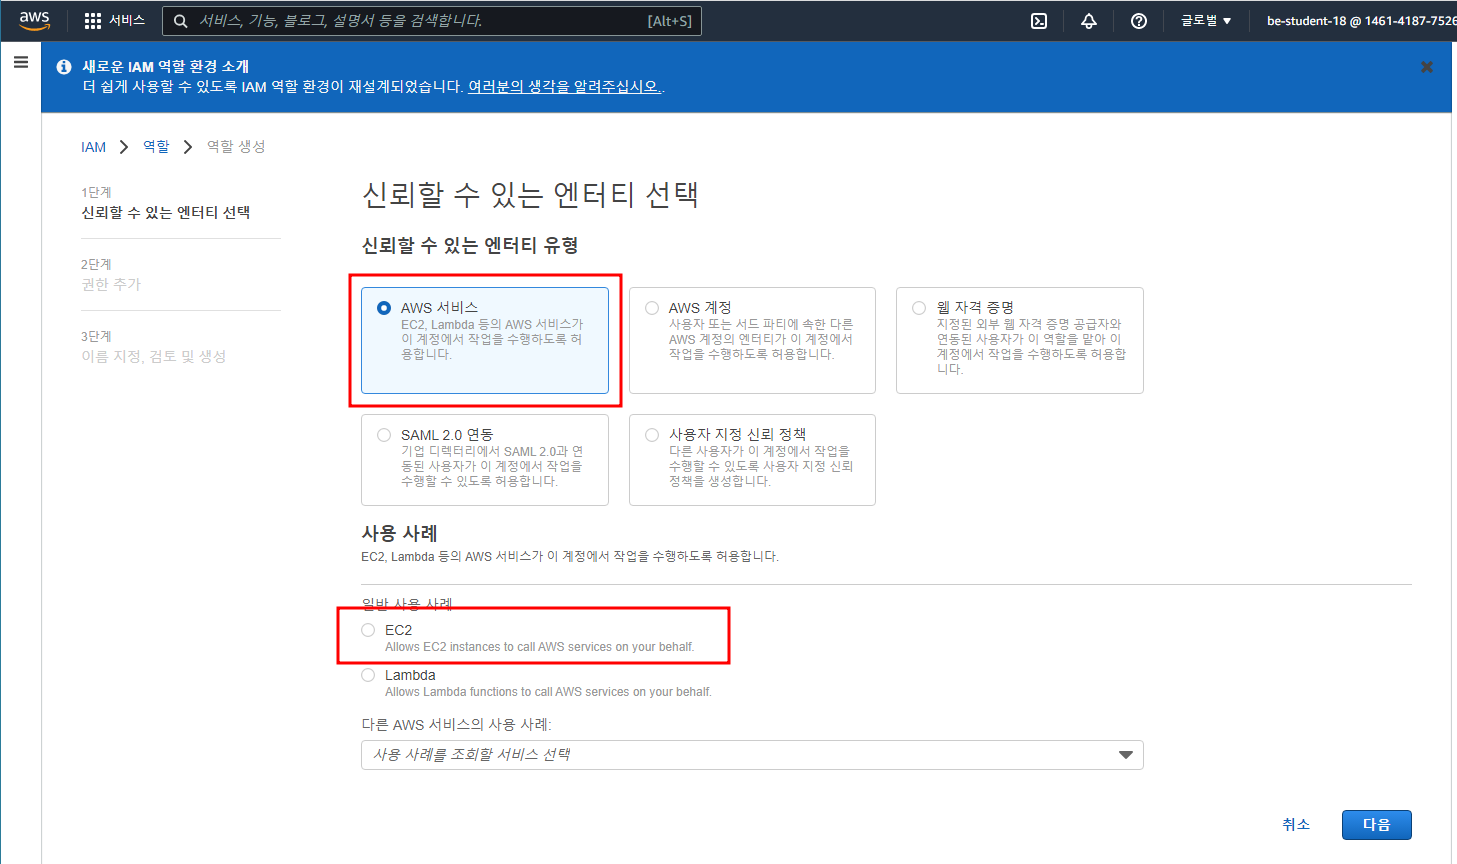This screenshot has width=1457, height=864.
Task: Select the SAML 2.0 연동 radio option
Action: tap(384, 435)
